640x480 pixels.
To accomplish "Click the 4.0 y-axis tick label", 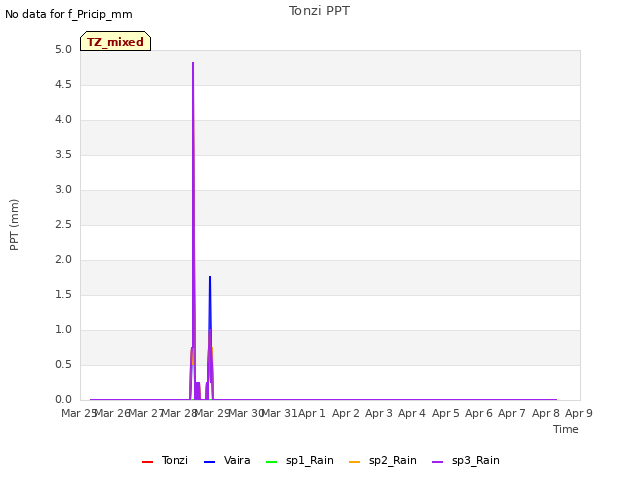I will pyautogui.click(x=63, y=120).
